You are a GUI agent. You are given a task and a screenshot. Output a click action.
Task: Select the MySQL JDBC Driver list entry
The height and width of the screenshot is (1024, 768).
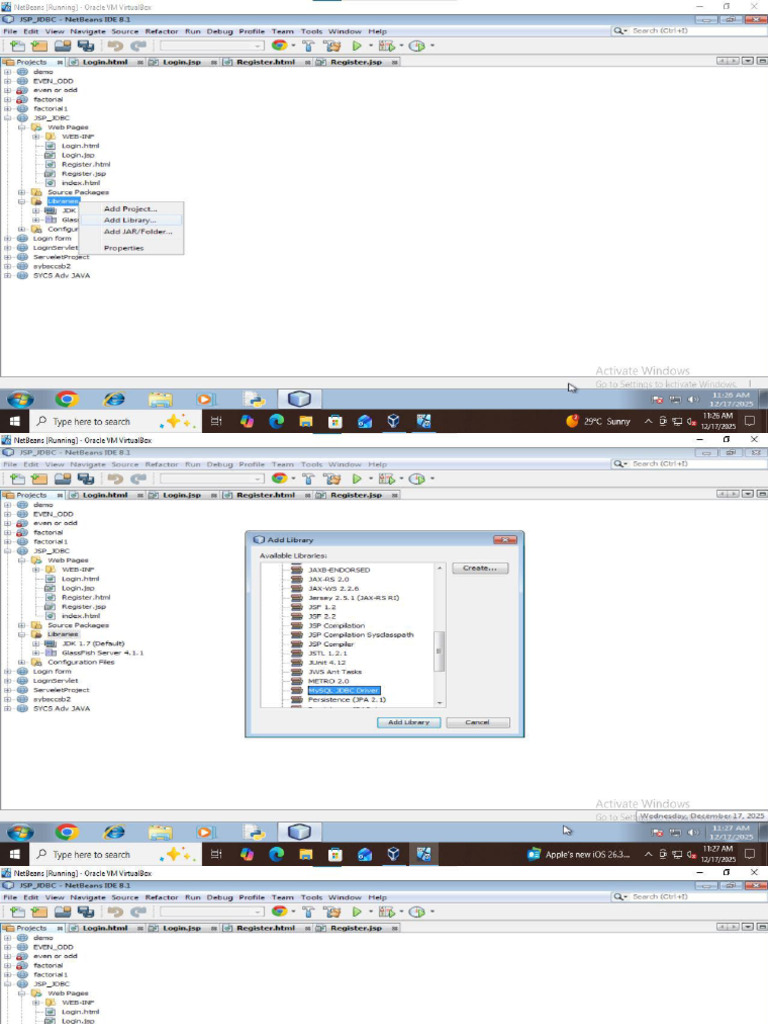[344, 690]
